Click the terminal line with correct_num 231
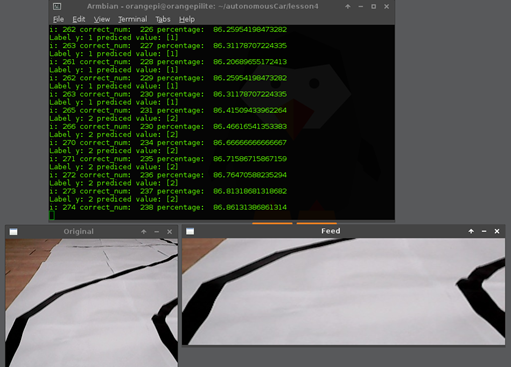 pyautogui.click(x=168, y=110)
